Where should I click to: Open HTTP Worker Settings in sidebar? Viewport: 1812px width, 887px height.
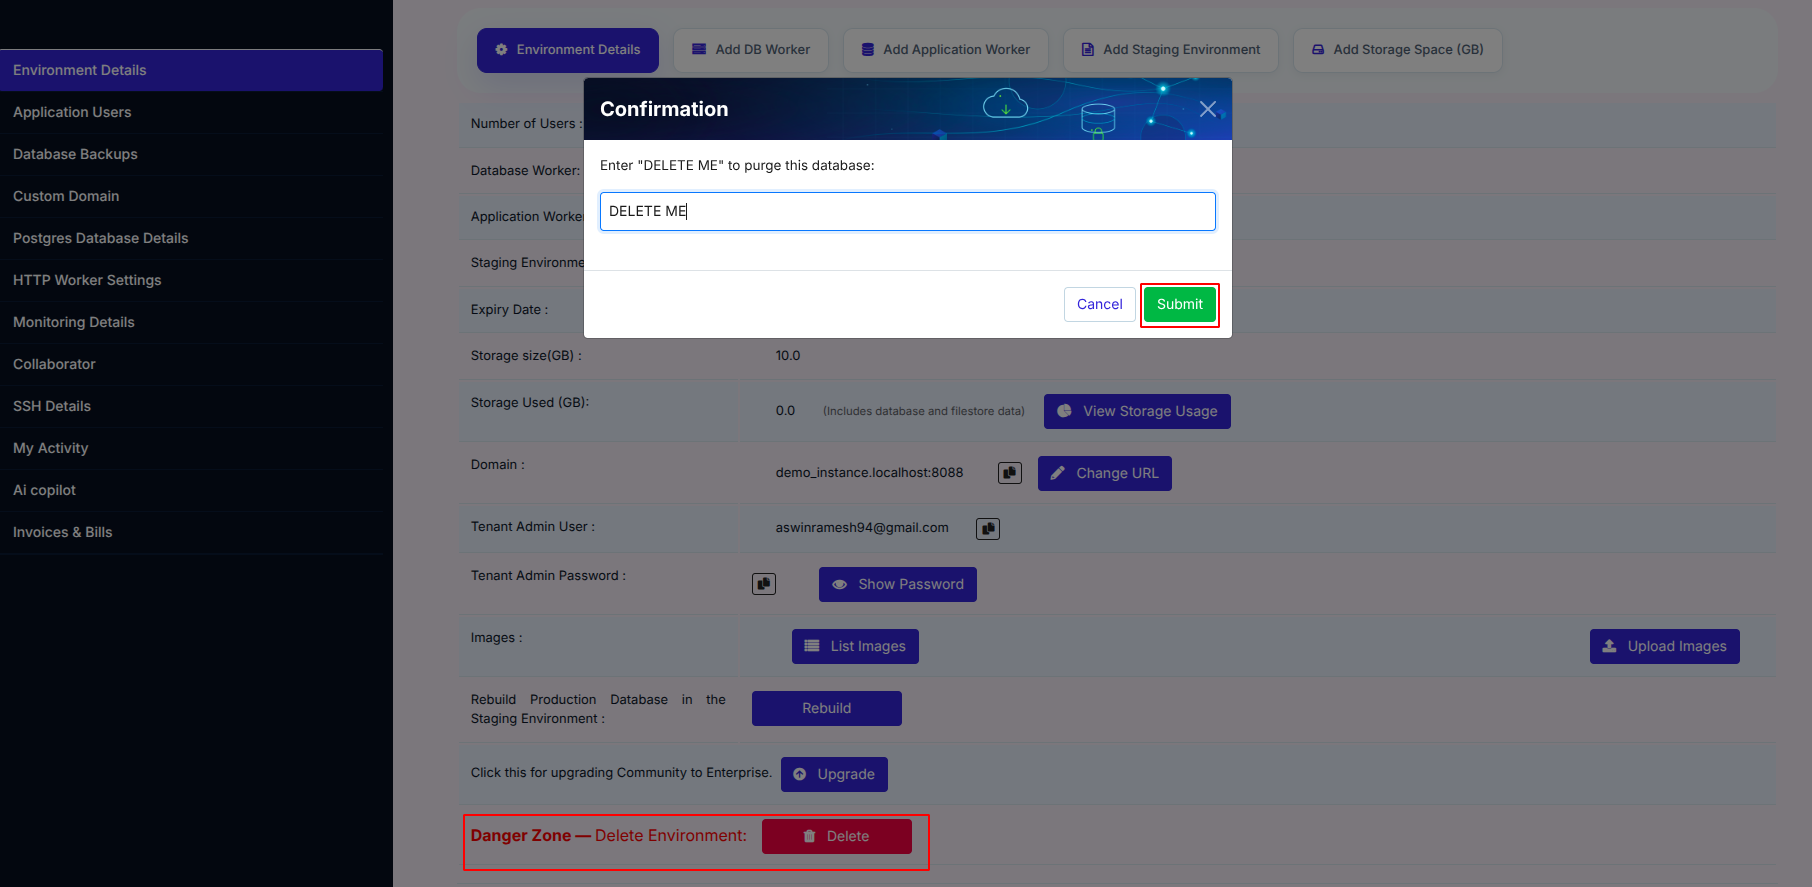(x=191, y=280)
